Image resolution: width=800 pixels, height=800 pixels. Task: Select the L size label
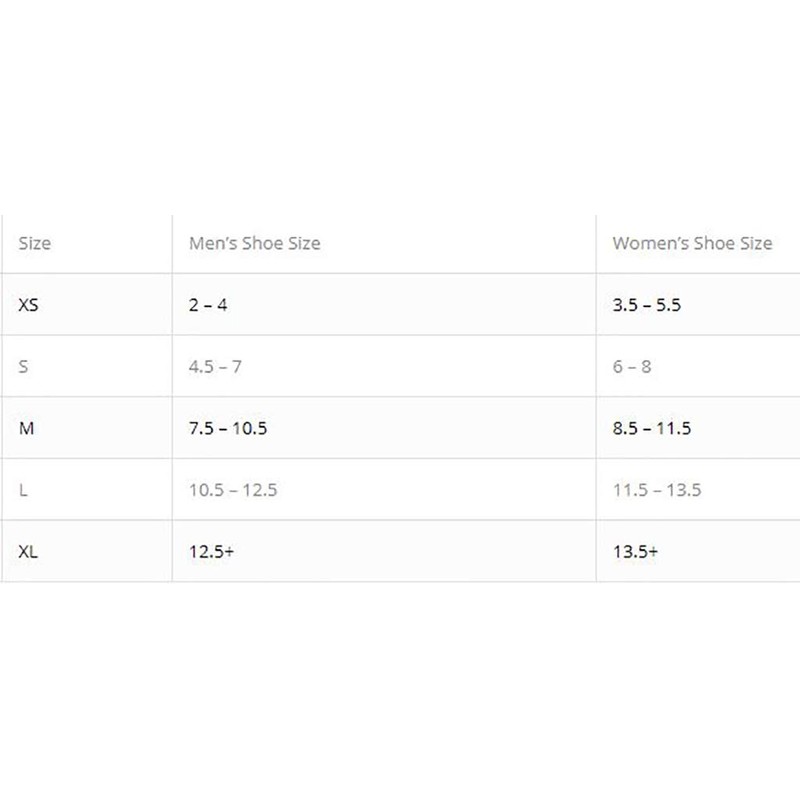23,490
